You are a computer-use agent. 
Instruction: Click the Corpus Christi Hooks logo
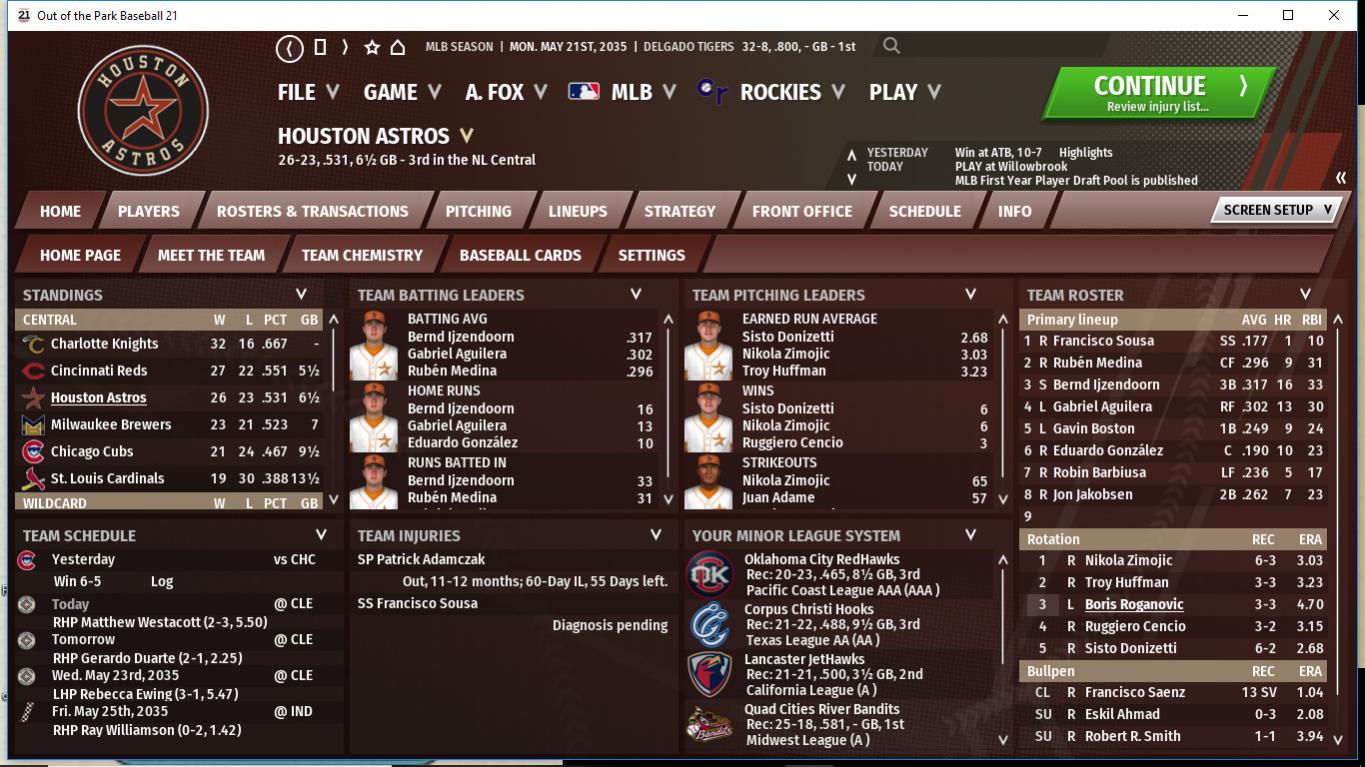click(709, 624)
